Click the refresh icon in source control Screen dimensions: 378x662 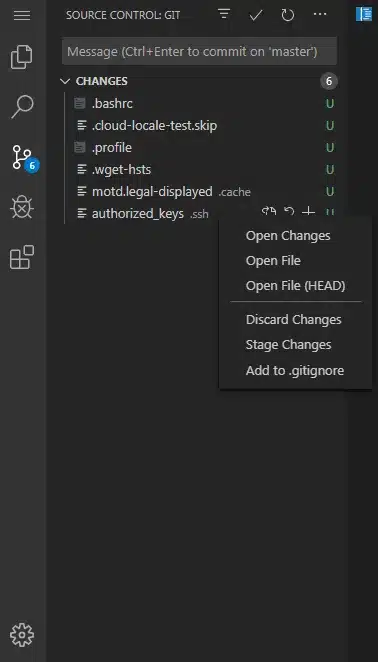tap(288, 16)
